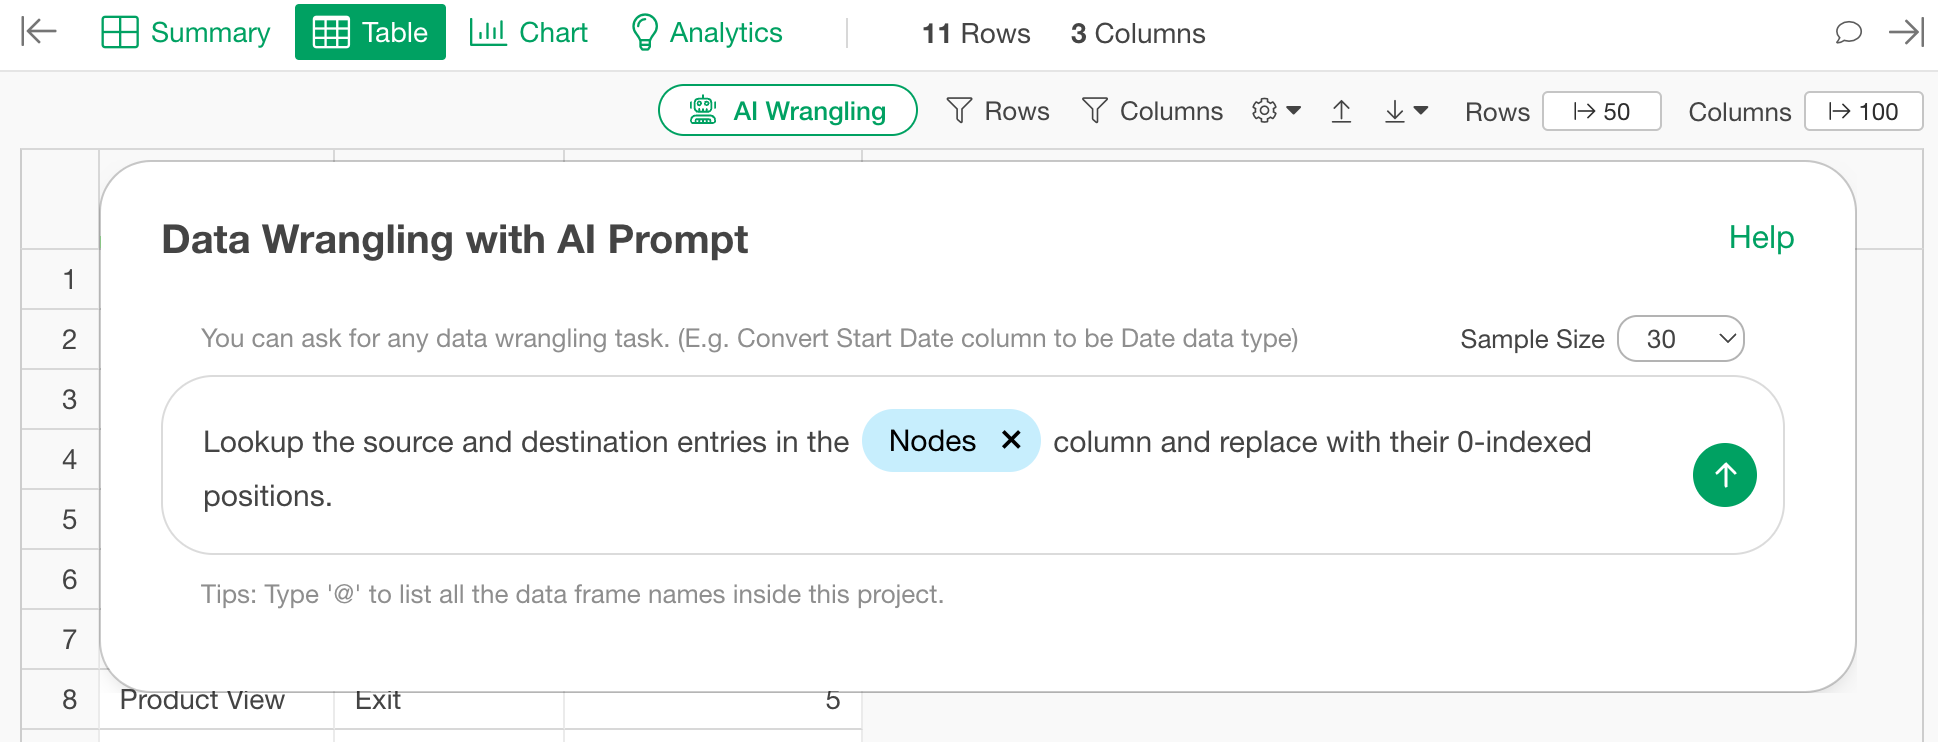1938x742 pixels.
Task: Click the download arrow icon in toolbar
Action: click(1394, 111)
